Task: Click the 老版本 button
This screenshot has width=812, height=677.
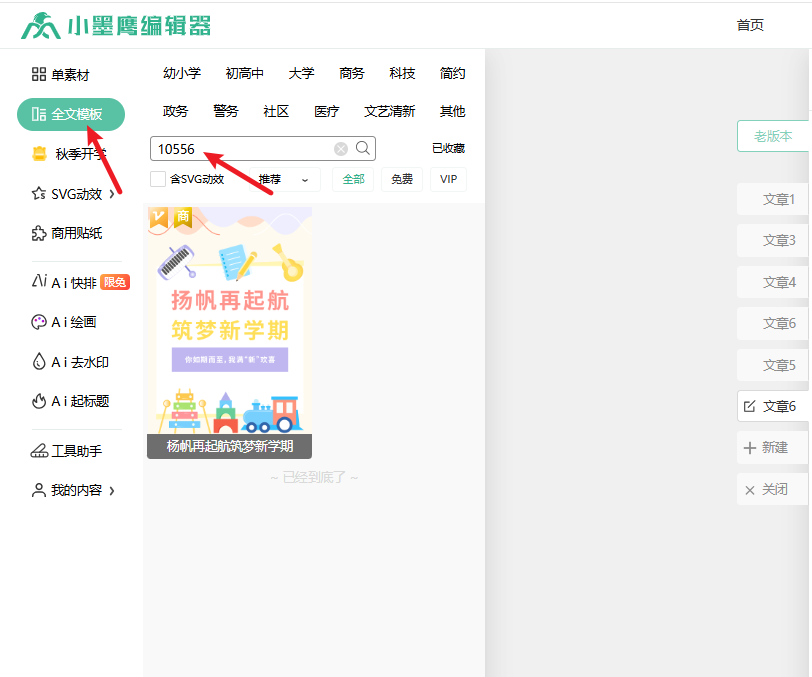Action: pos(773,136)
